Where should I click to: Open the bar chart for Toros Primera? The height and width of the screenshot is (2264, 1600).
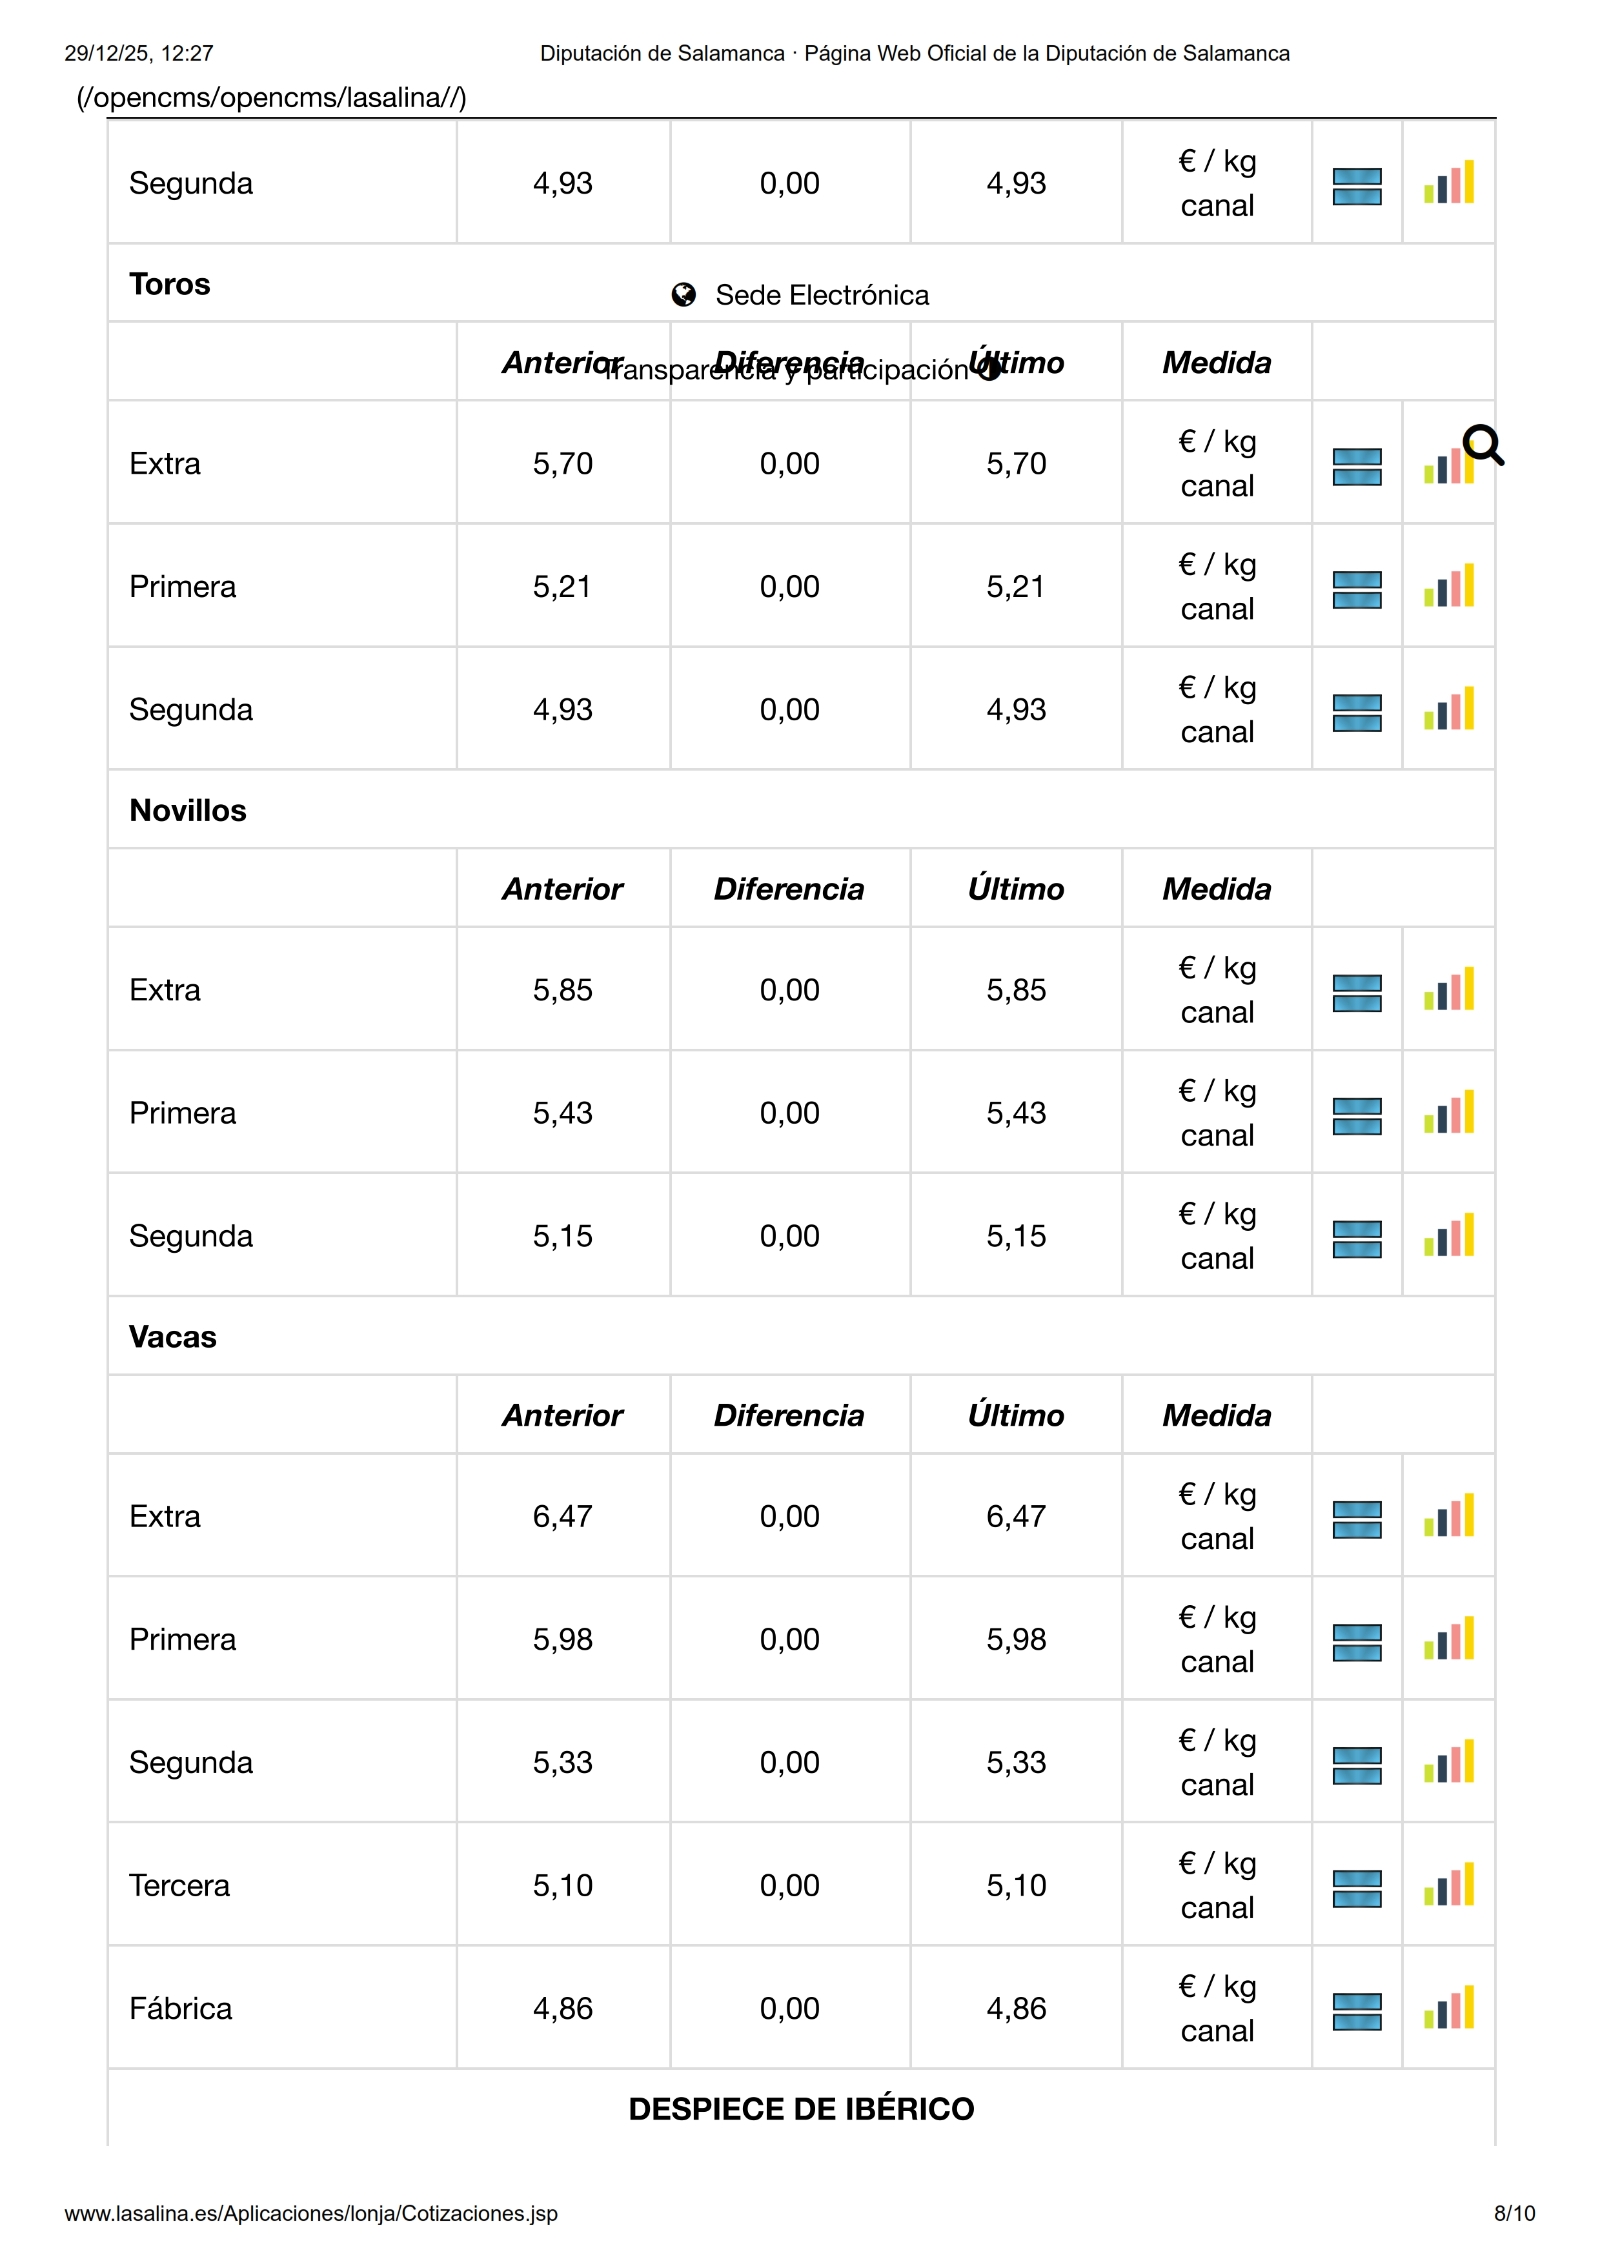pyautogui.click(x=1449, y=586)
